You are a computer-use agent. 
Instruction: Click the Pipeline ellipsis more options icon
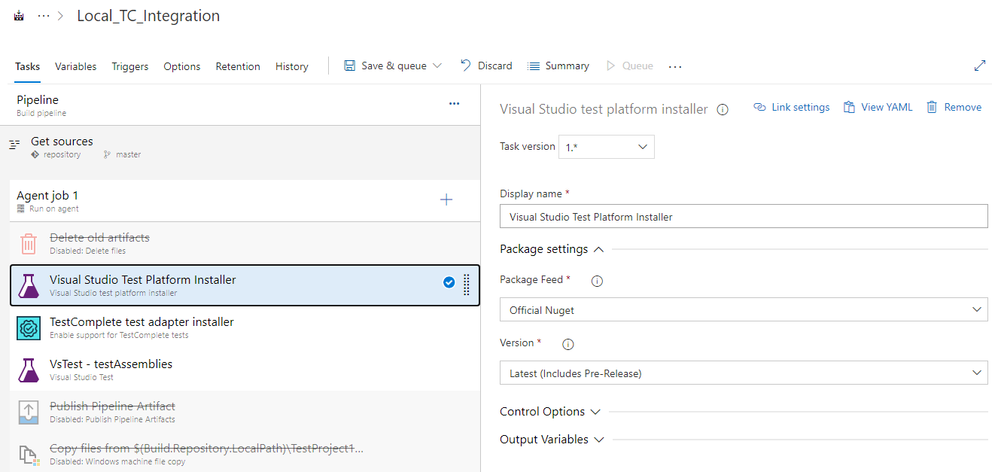454,104
